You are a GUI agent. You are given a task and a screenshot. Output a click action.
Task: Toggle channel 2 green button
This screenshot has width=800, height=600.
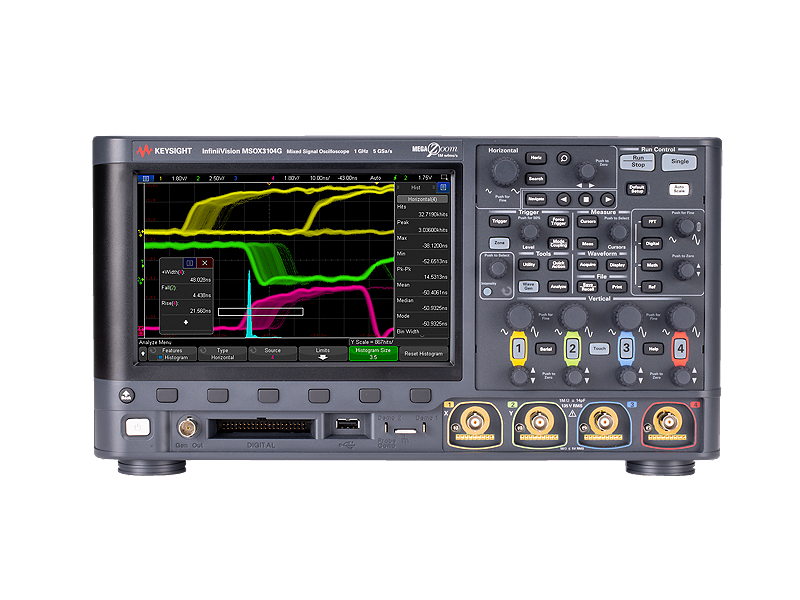click(x=573, y=348)
